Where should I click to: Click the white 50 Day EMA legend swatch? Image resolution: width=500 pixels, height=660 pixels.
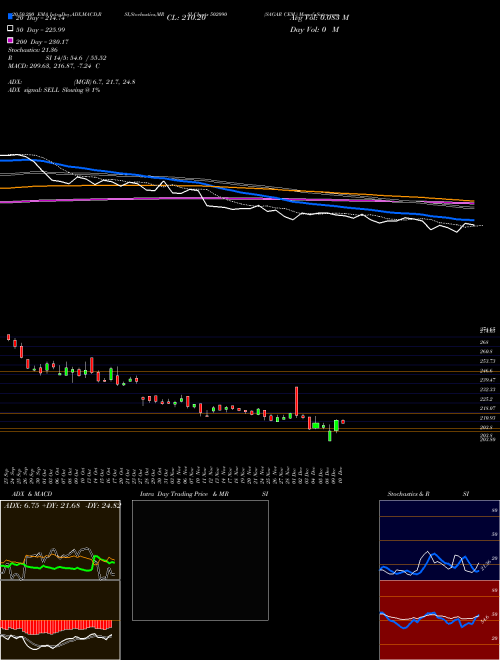10,29
